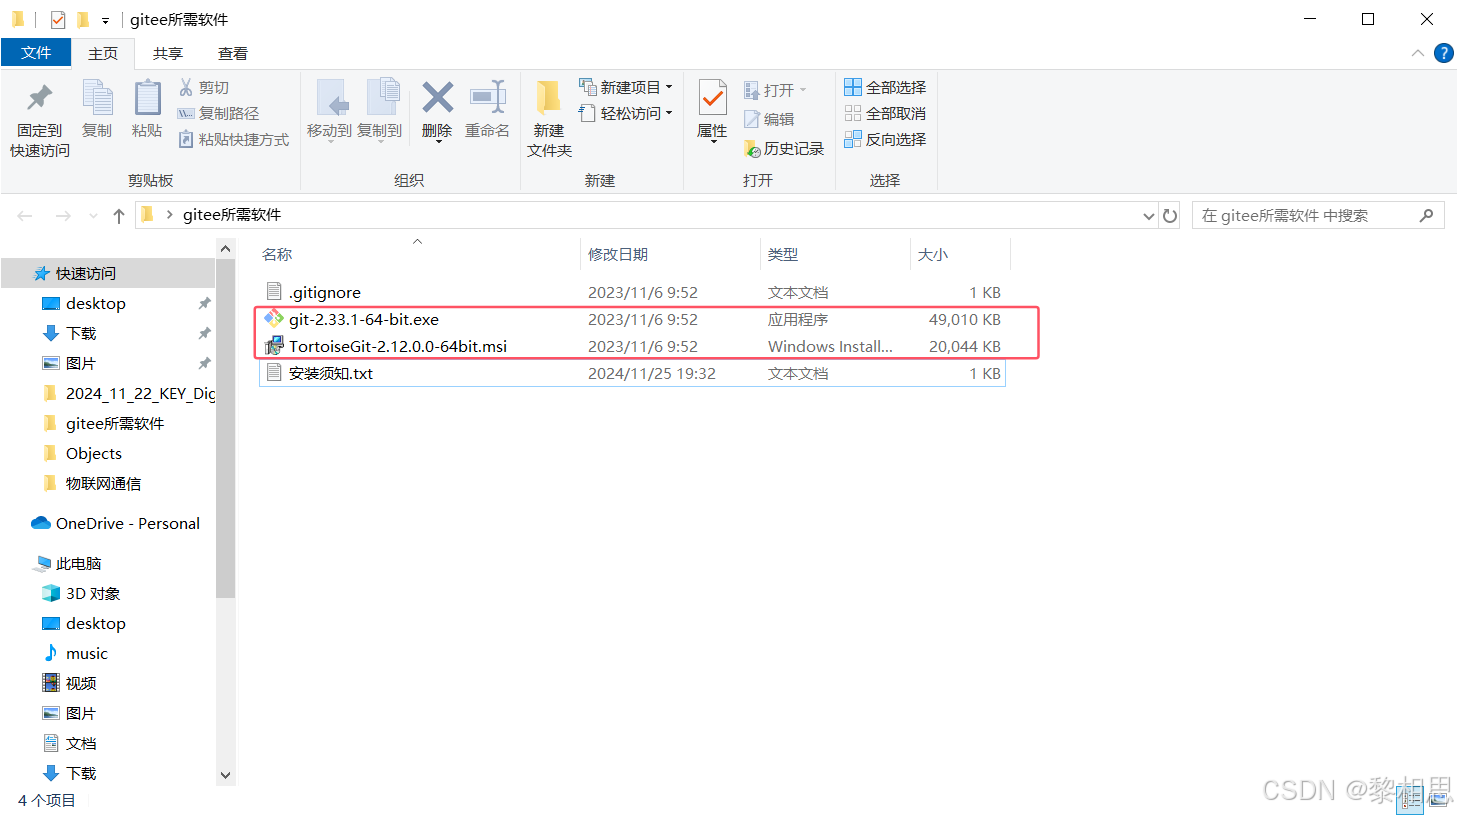
Task: Go up one folder level
Action: point(119,216)
